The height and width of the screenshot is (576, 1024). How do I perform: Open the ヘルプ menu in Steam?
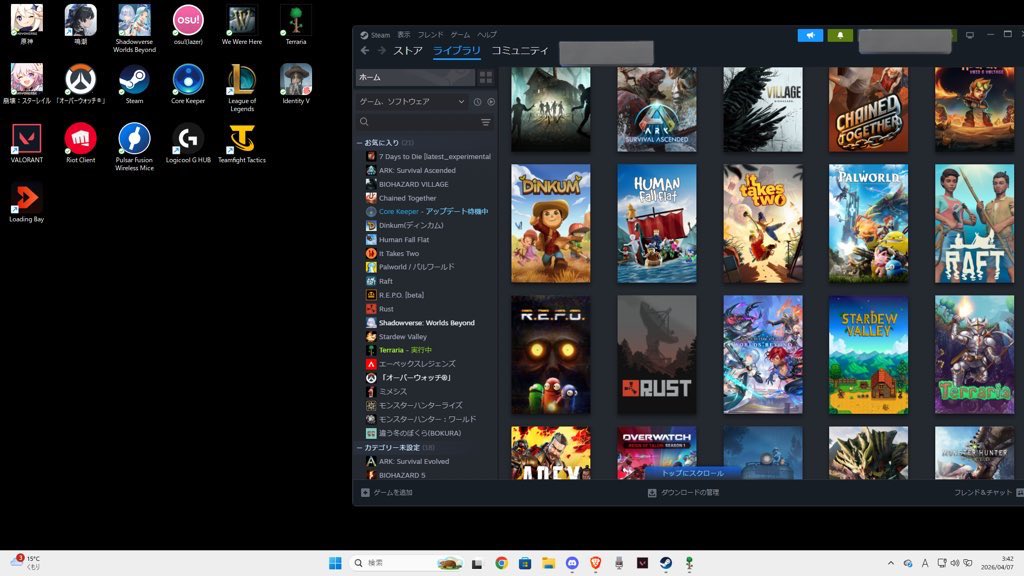(487, 35)
